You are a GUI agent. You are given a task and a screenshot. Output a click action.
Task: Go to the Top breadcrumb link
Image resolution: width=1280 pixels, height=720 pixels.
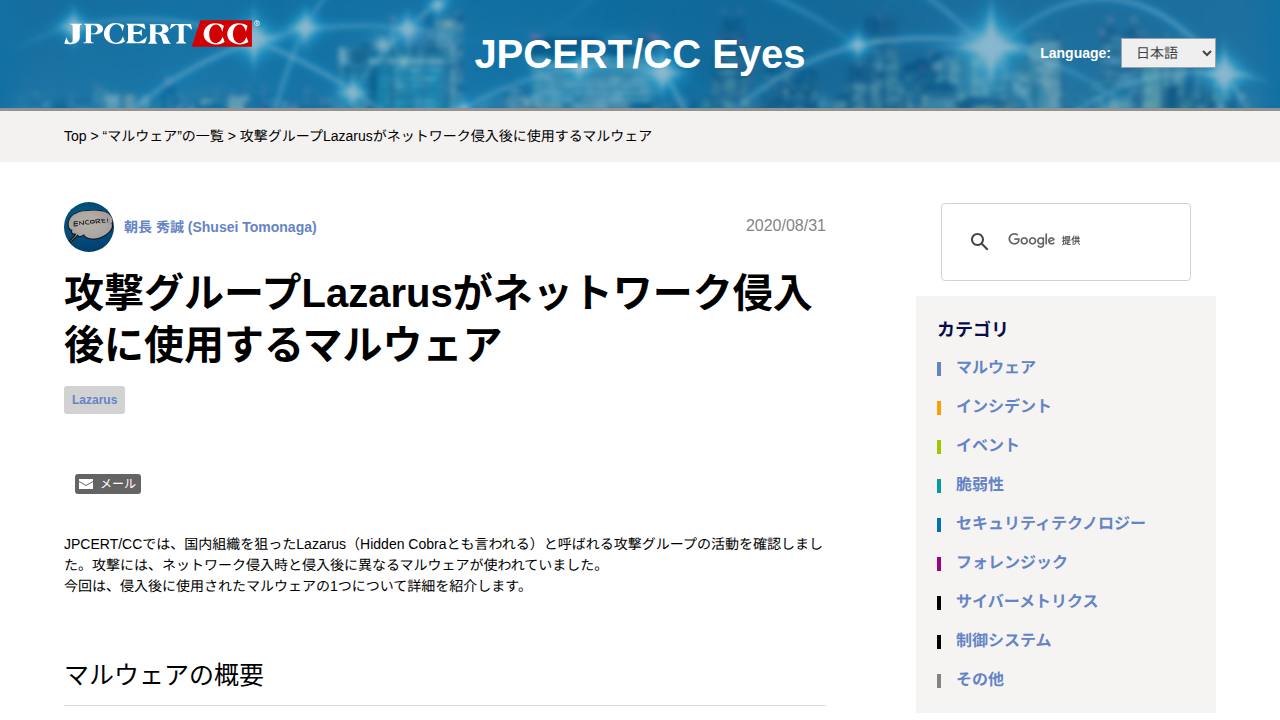(75, 136)
